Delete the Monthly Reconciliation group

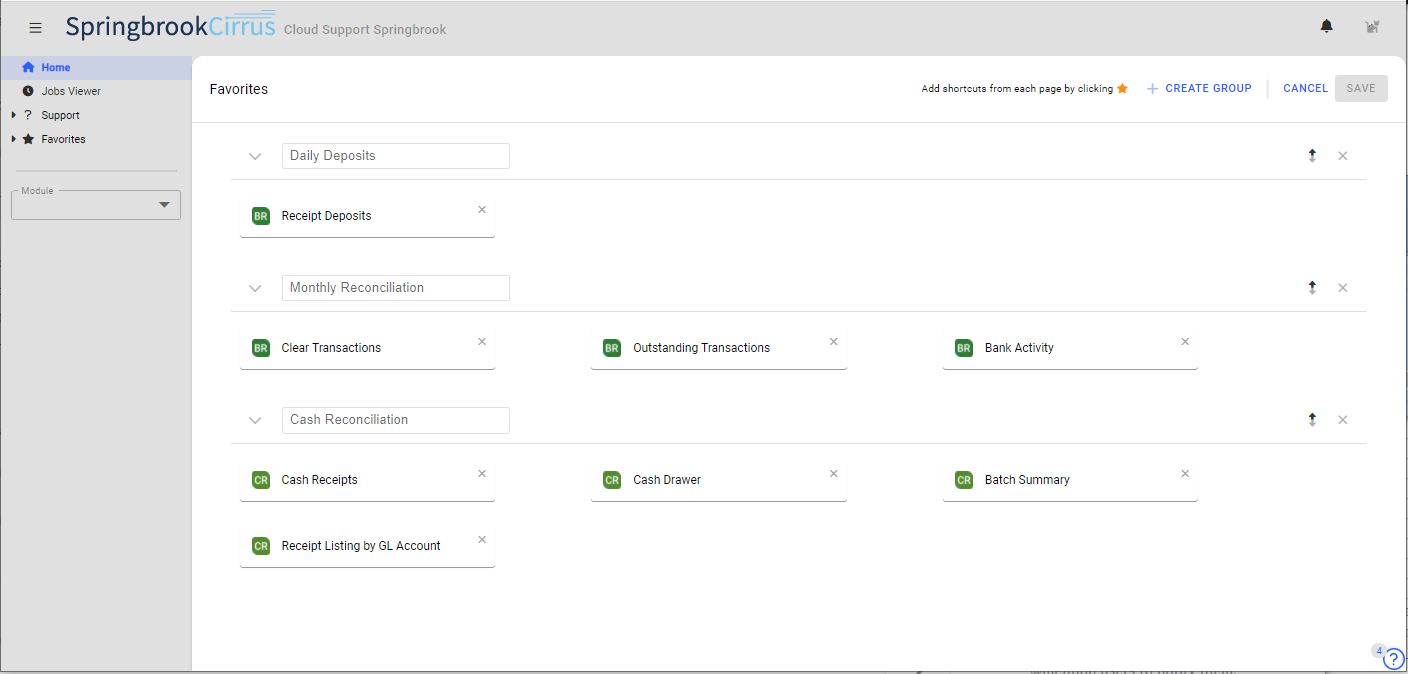point(1343,288)
